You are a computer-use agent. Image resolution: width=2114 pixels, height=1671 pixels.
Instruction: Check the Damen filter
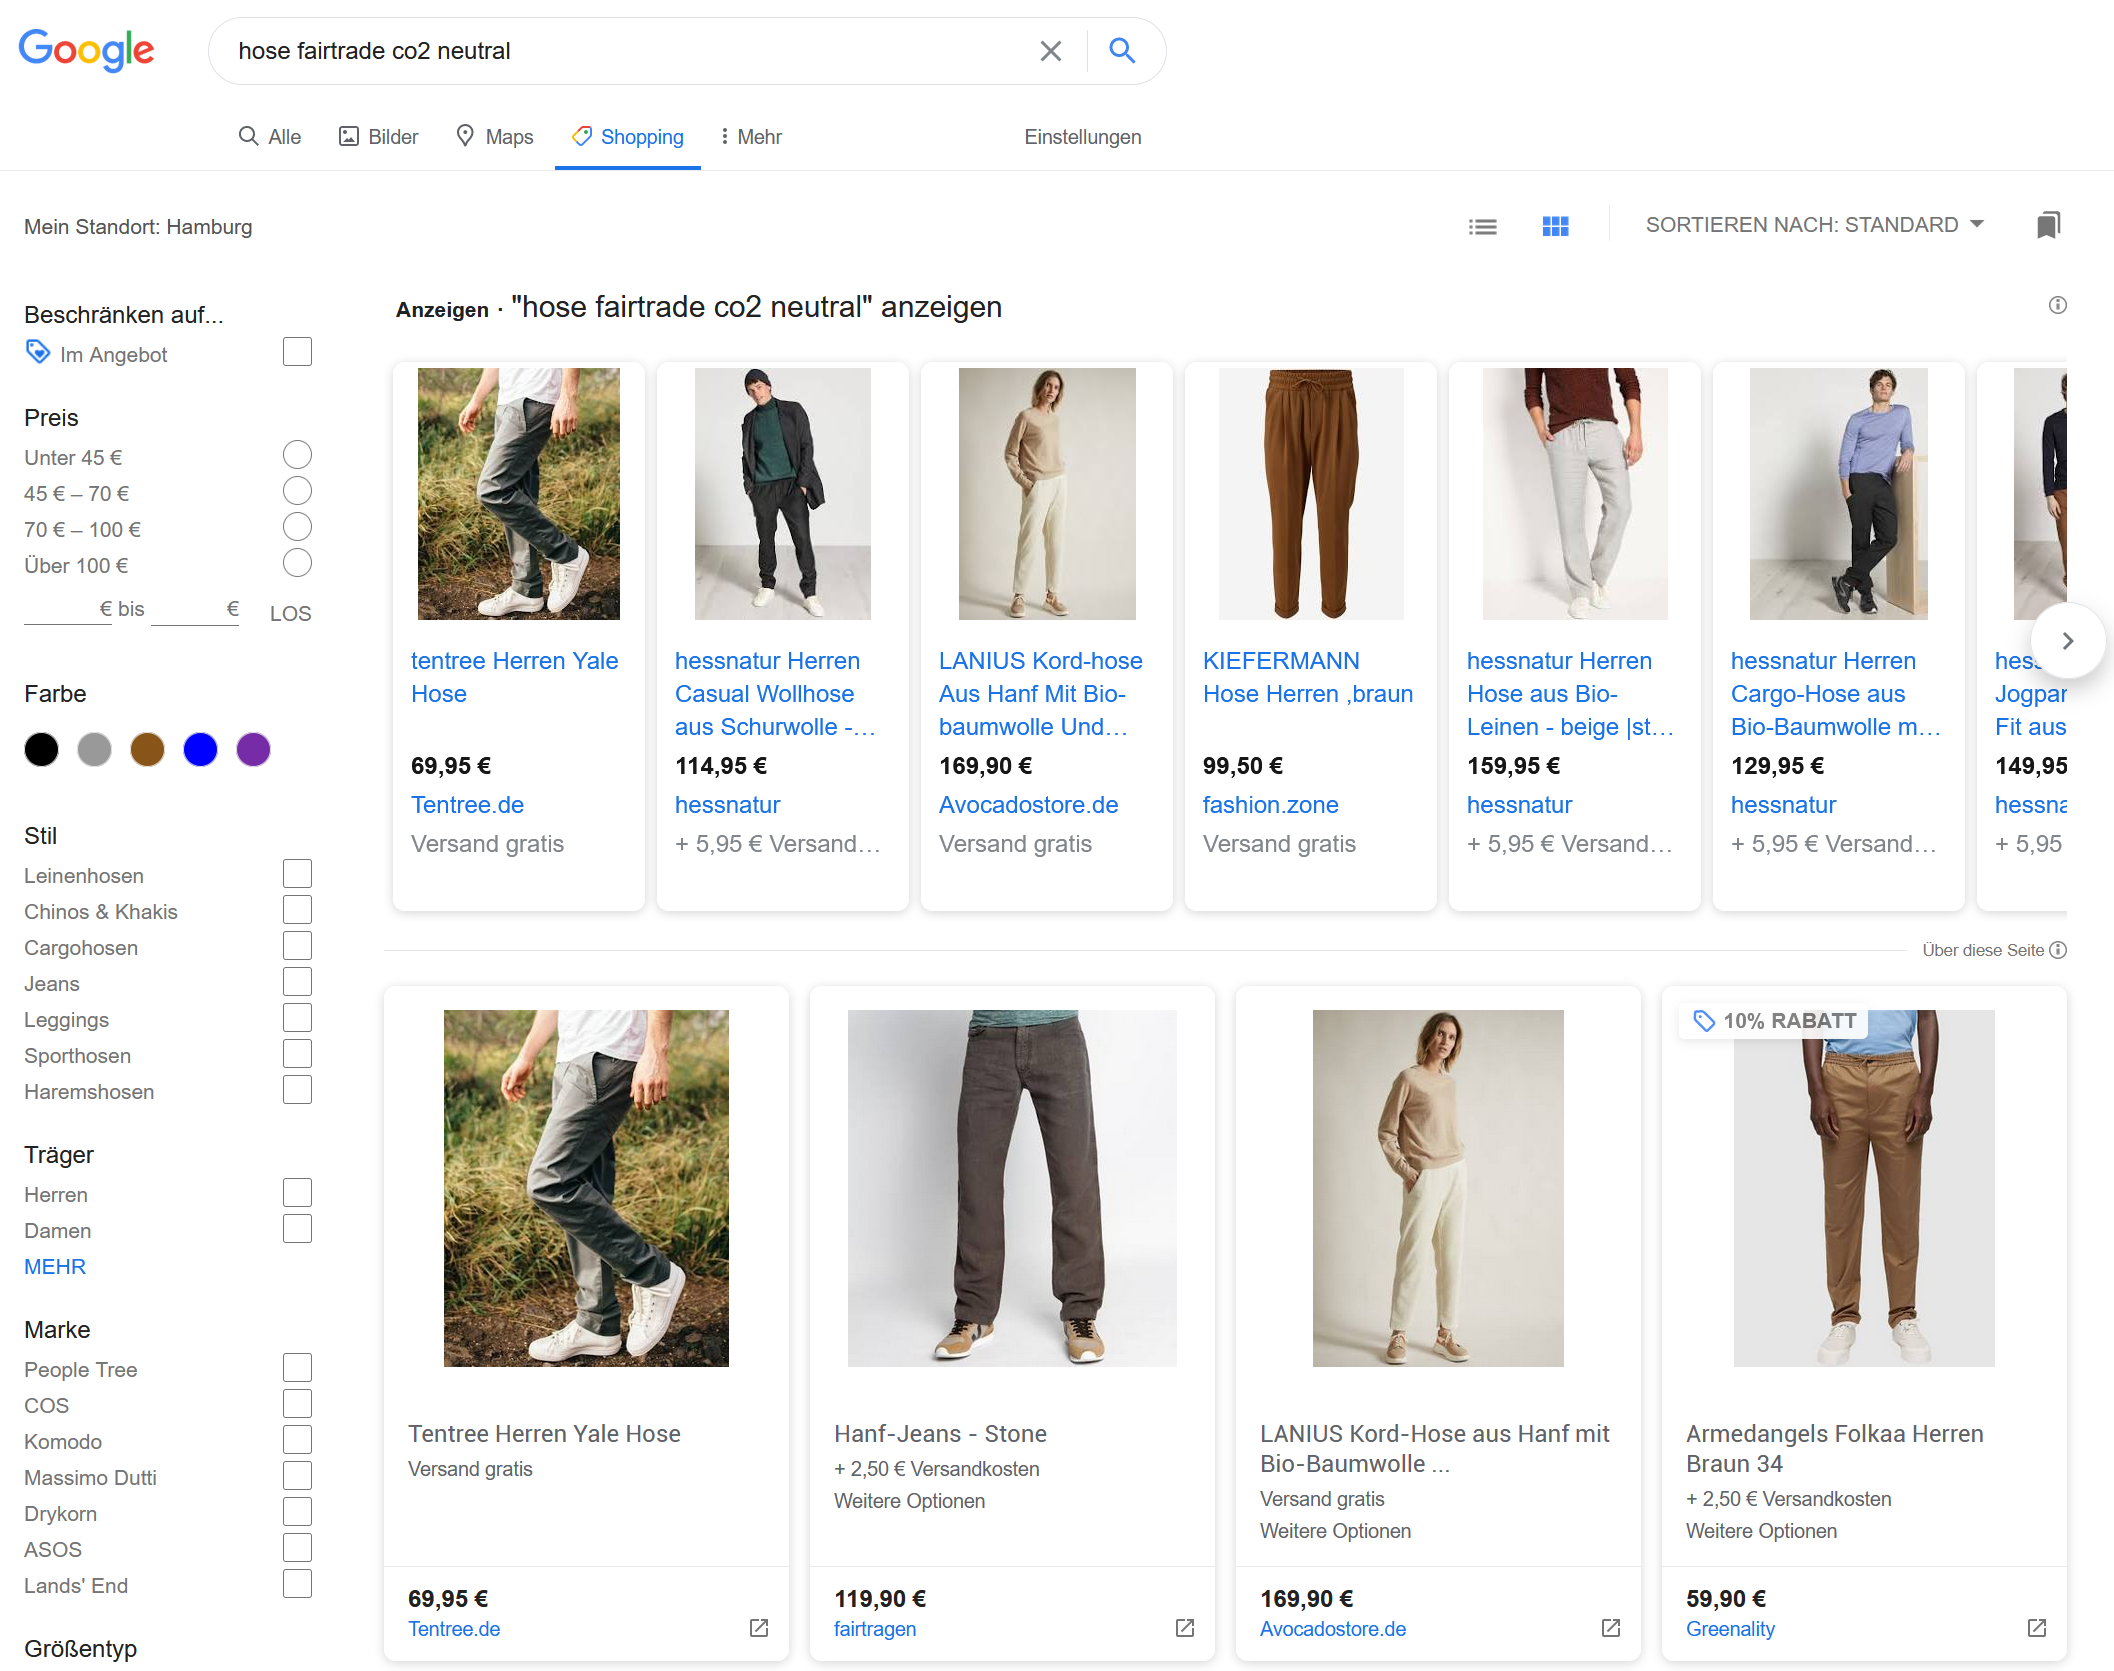tap(297, 1229)
